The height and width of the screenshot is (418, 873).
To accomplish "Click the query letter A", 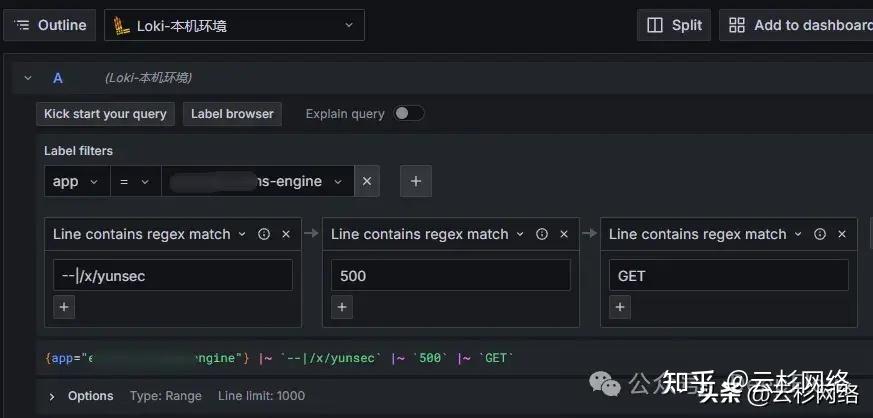I will pyautogui.click(x=57, y=78).
